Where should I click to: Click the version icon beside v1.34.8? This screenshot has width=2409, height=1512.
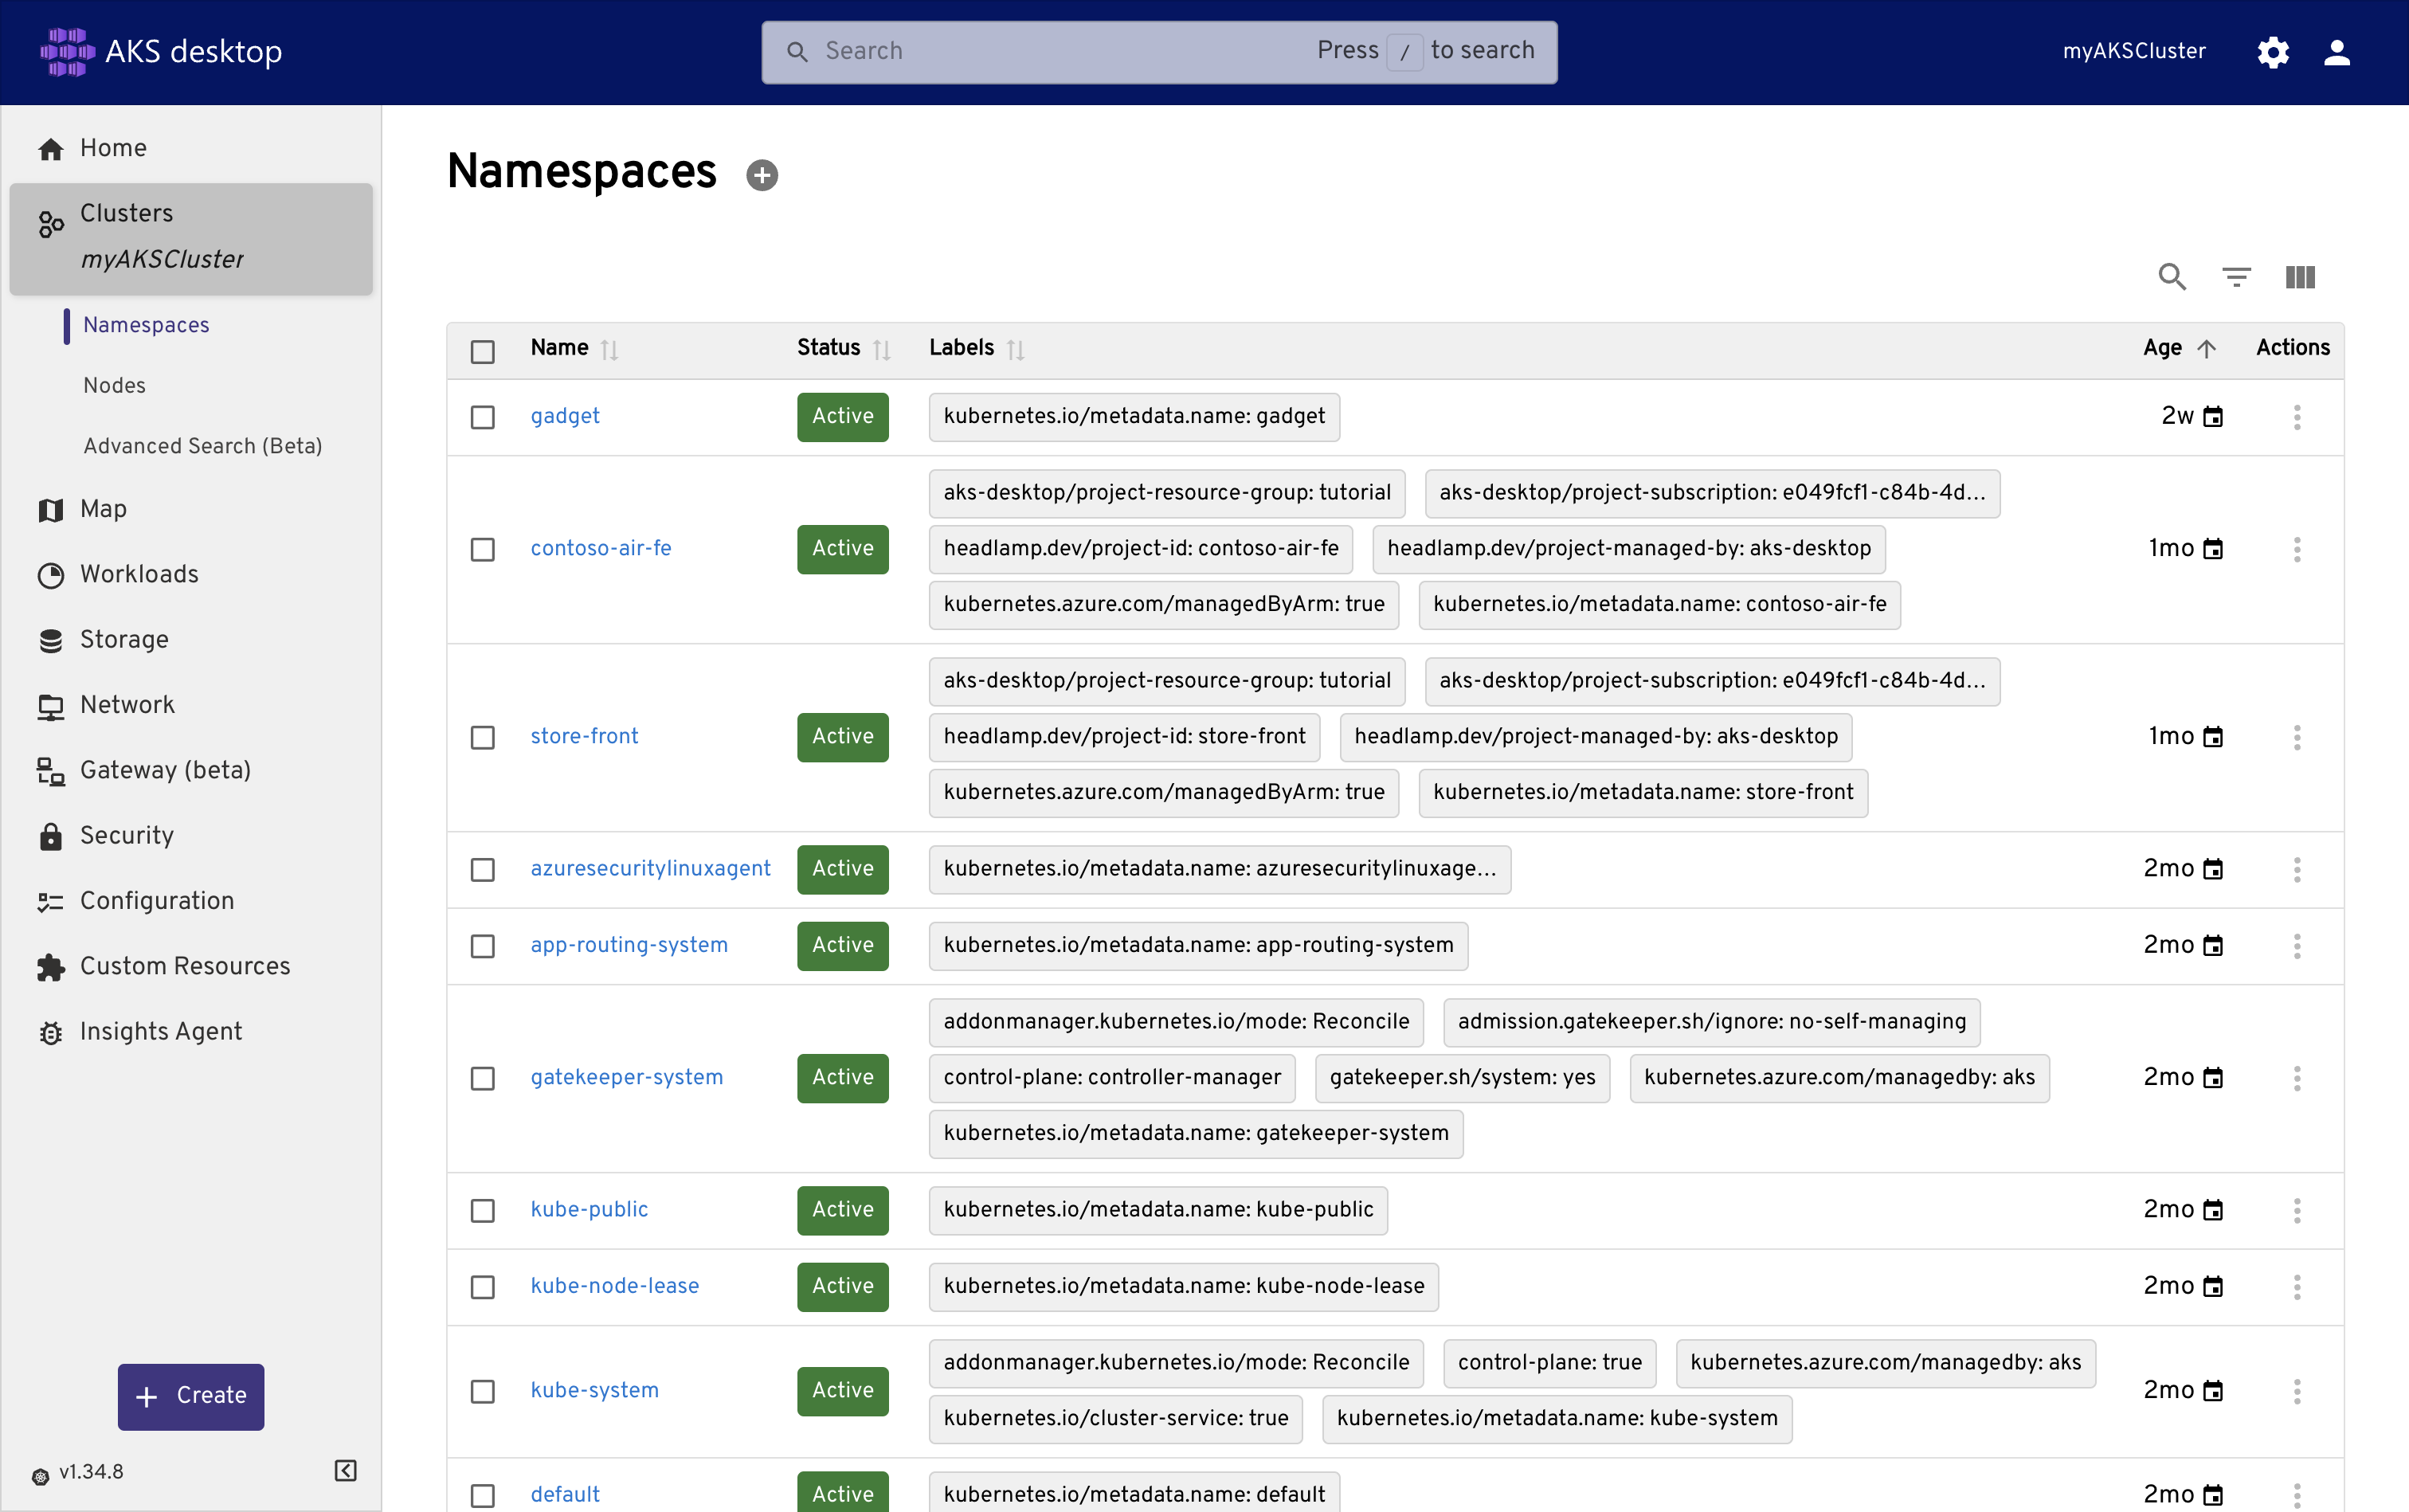point(40,1476)
